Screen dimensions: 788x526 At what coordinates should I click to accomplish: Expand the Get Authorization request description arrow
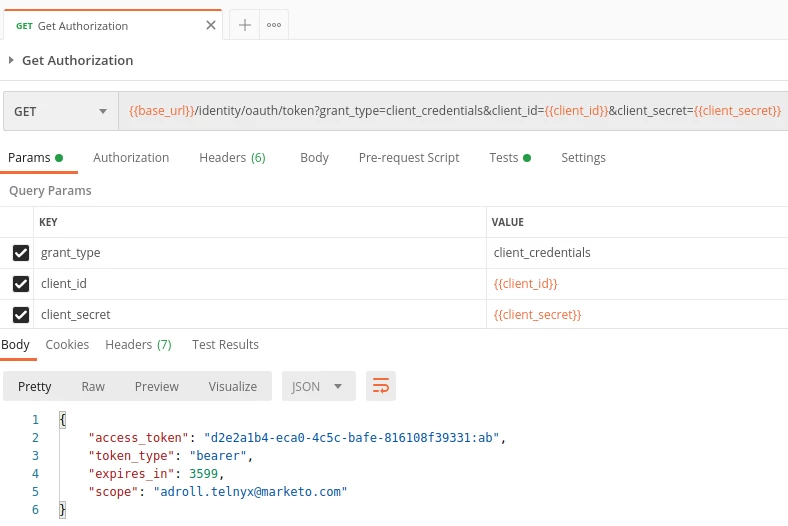pos(11,60)
